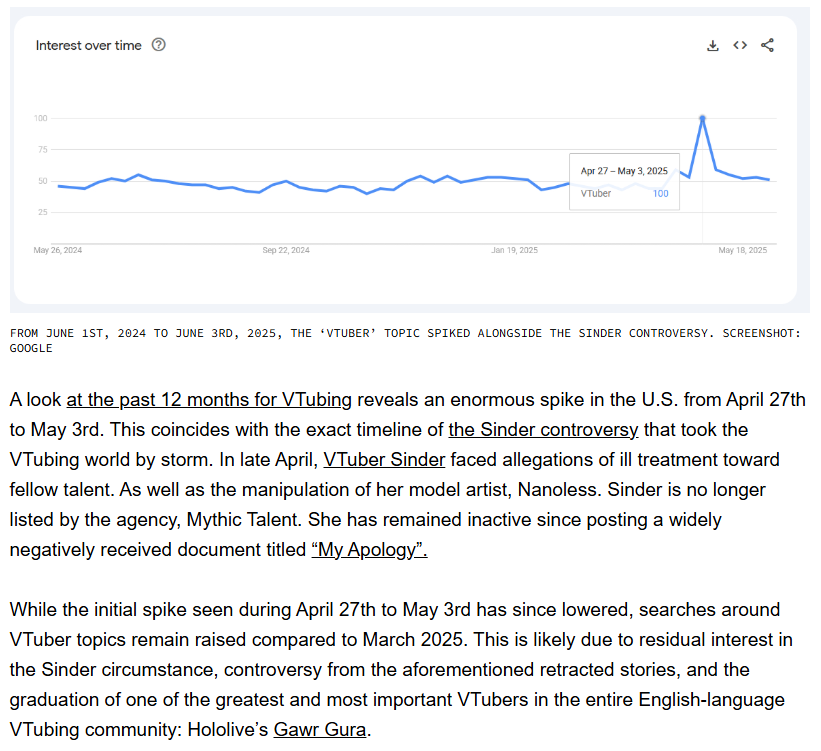Select the May 26, 2024 axis label

tap(58, 250)
